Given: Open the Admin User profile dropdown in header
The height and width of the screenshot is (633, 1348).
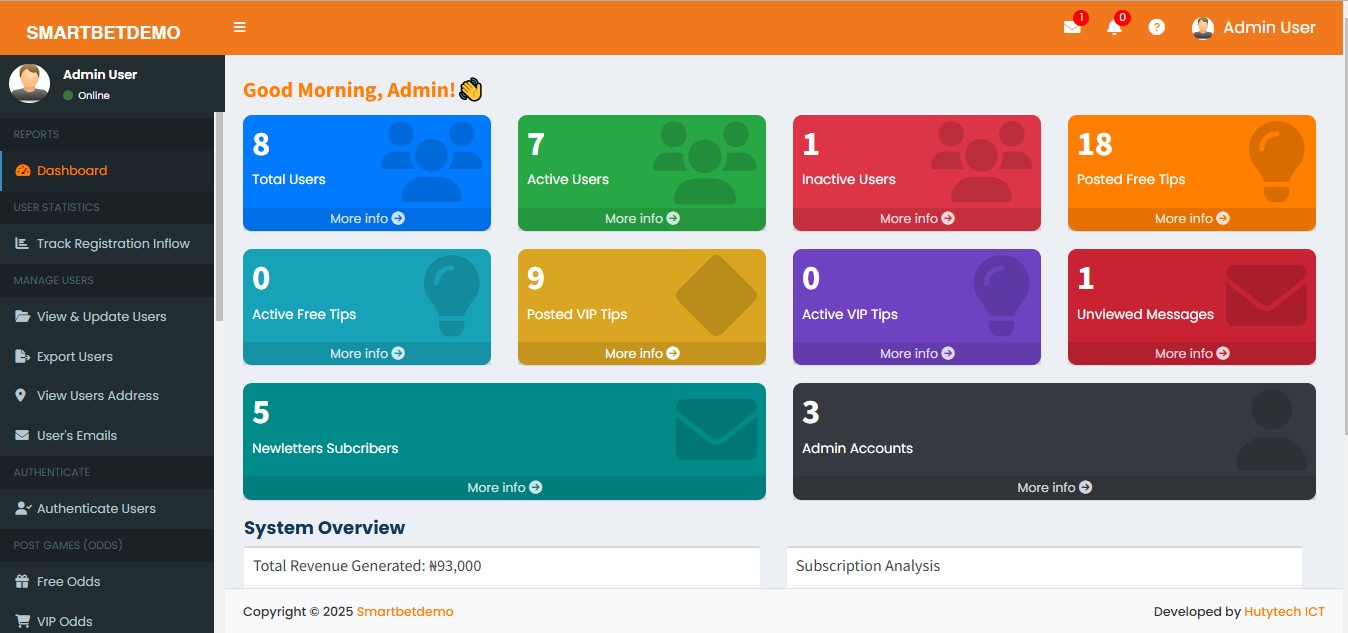Looking at the screenshot, I should click(1254, 28).
